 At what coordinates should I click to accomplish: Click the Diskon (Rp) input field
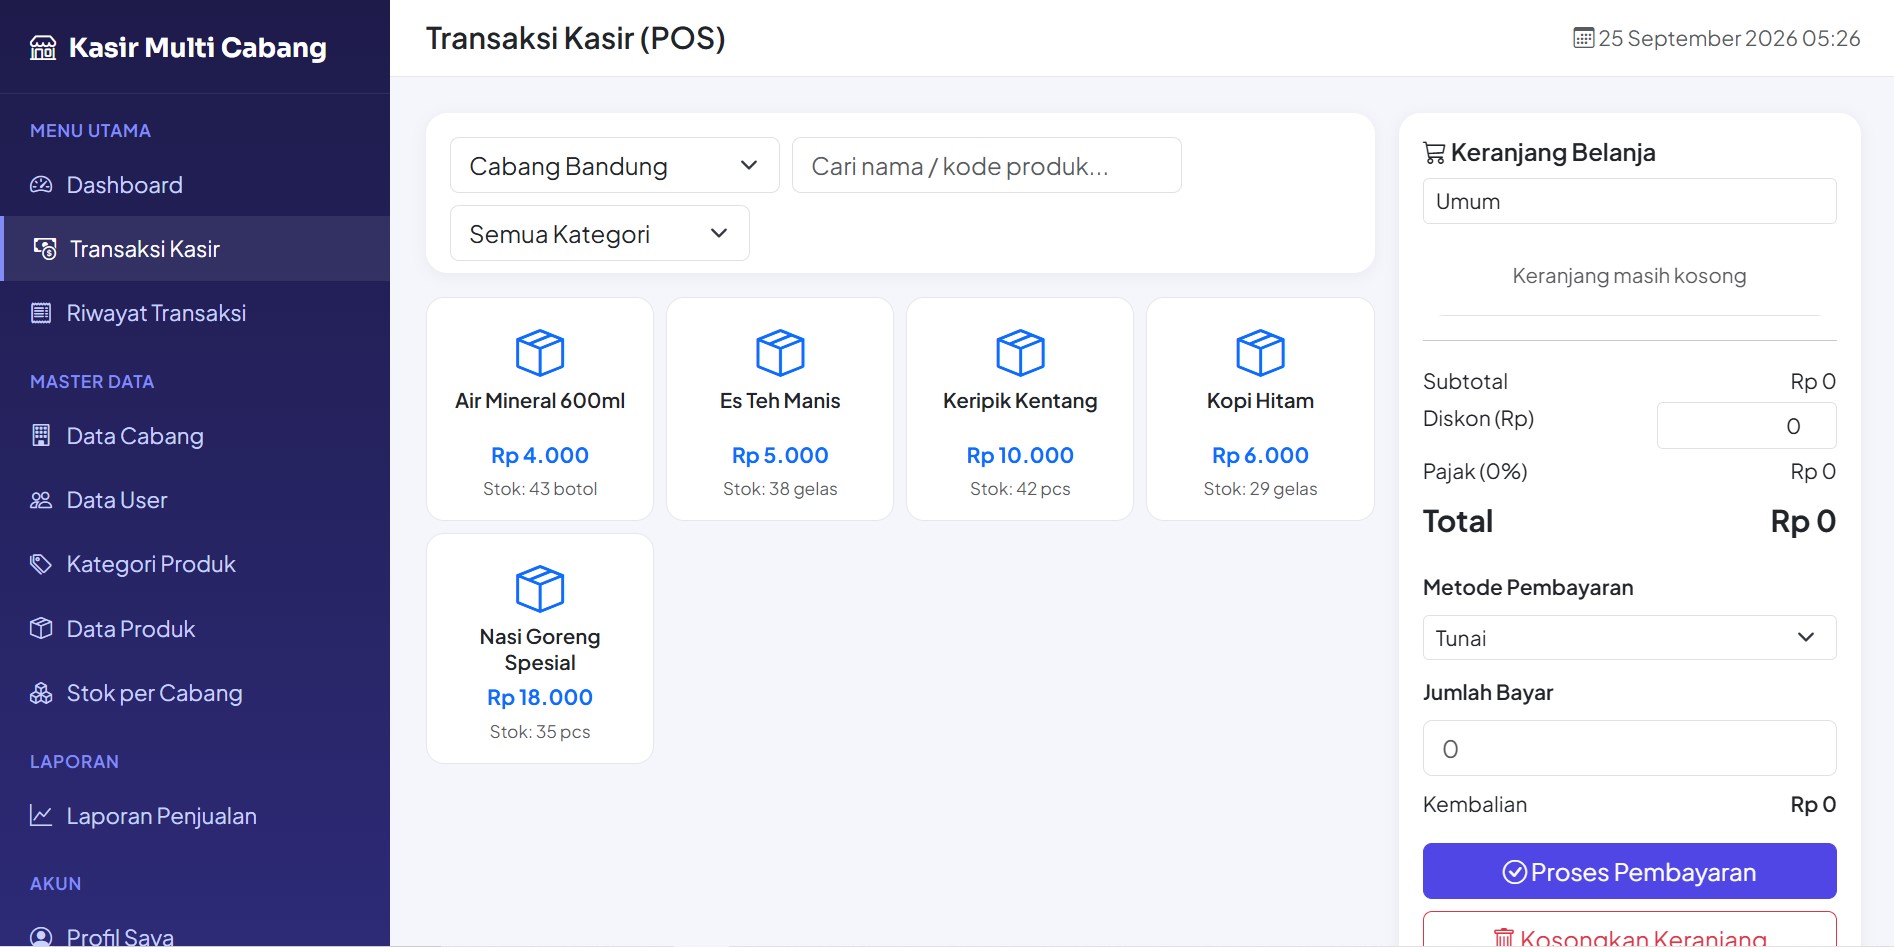(x=1746, y=426)
